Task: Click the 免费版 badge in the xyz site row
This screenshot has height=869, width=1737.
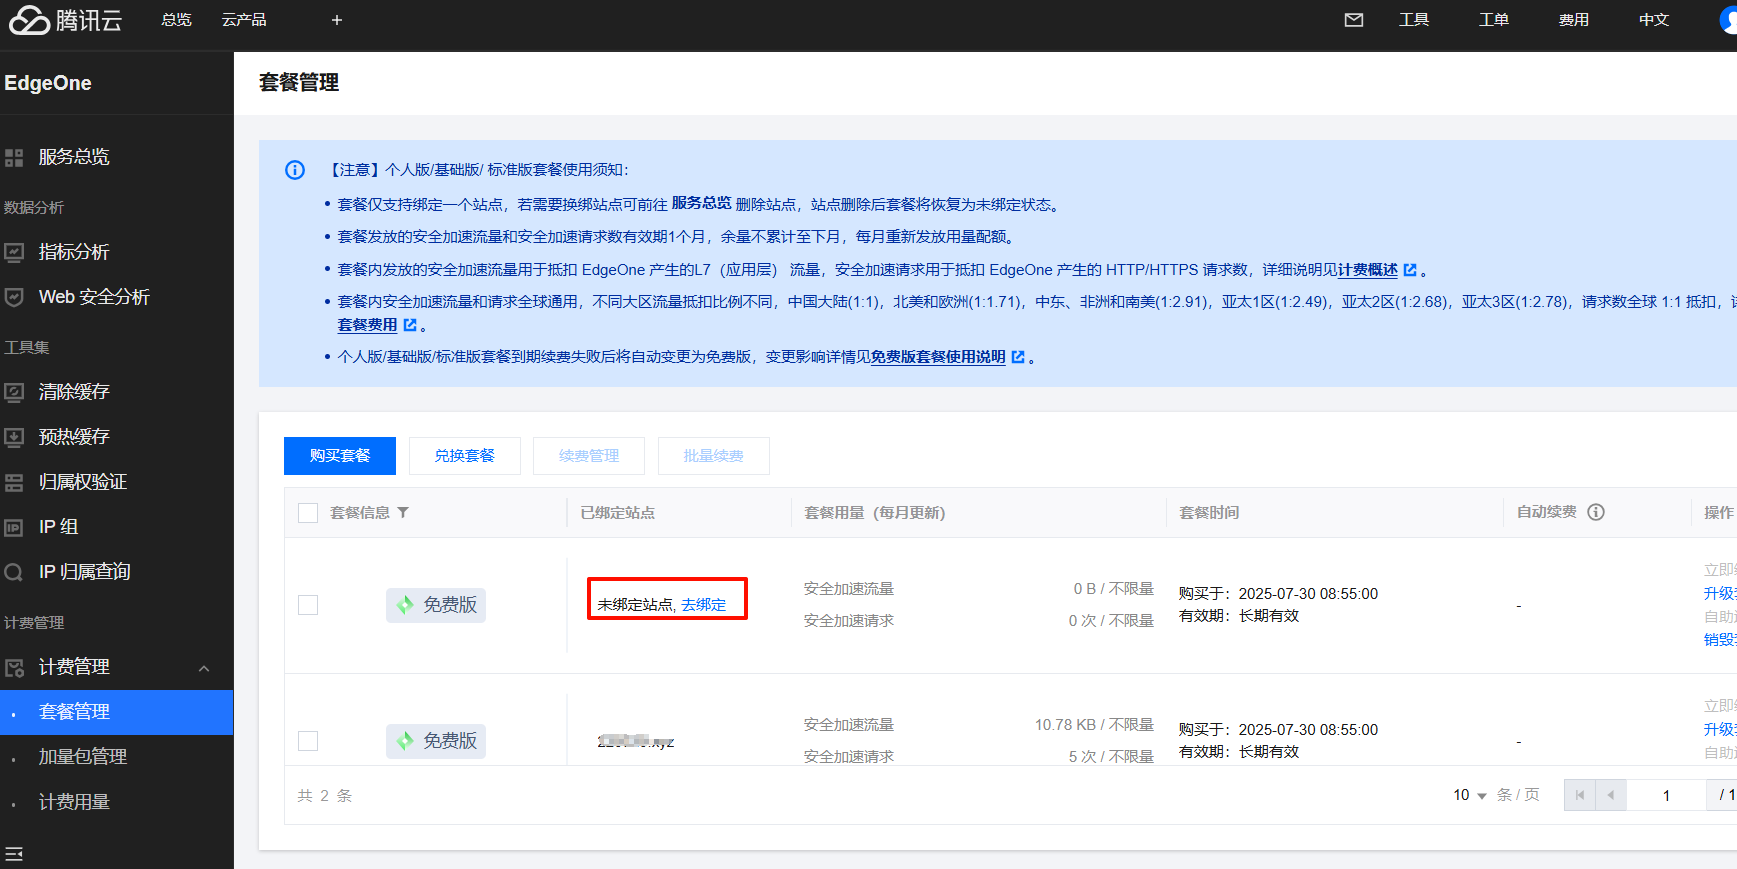Action: (x=436, y=741)
